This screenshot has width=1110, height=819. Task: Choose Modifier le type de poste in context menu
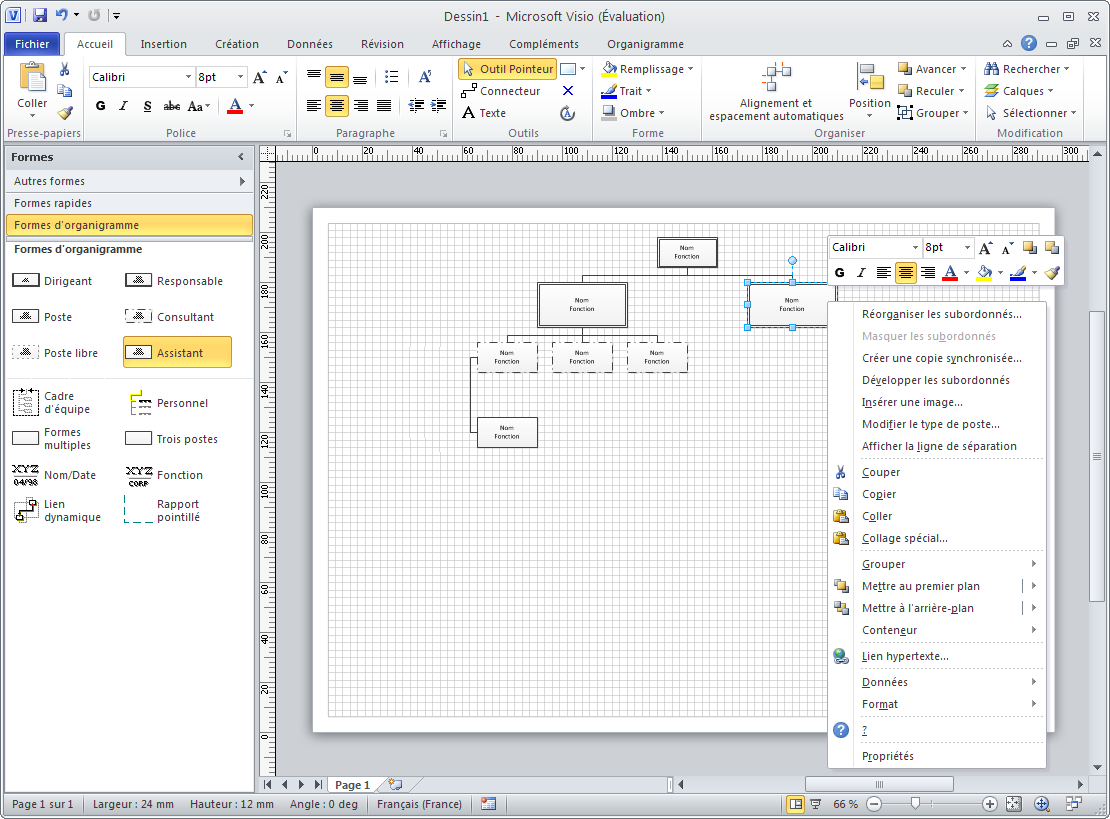930,424
